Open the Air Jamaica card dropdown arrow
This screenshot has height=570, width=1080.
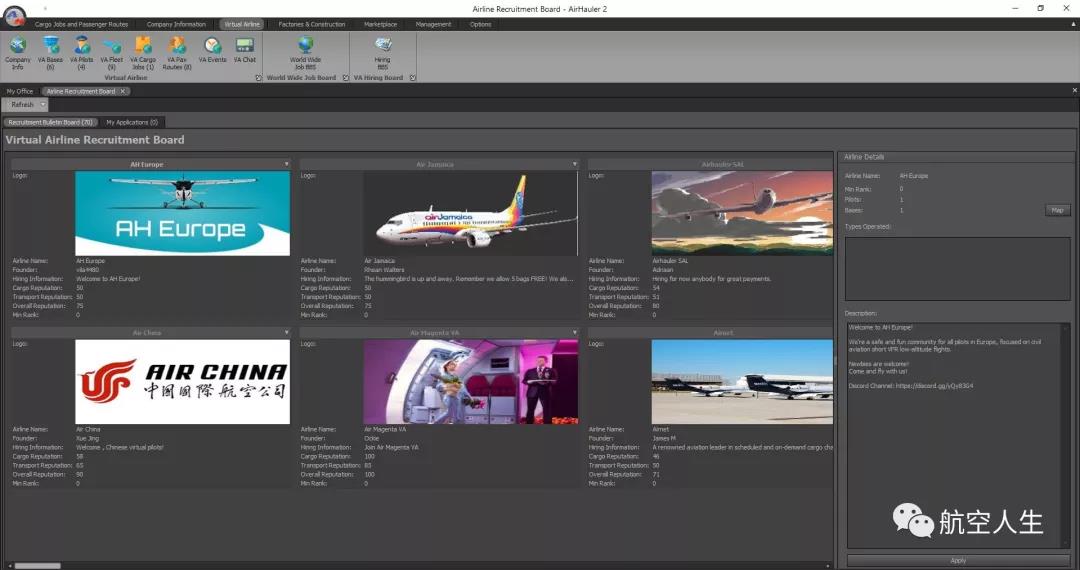click(574, 165)
